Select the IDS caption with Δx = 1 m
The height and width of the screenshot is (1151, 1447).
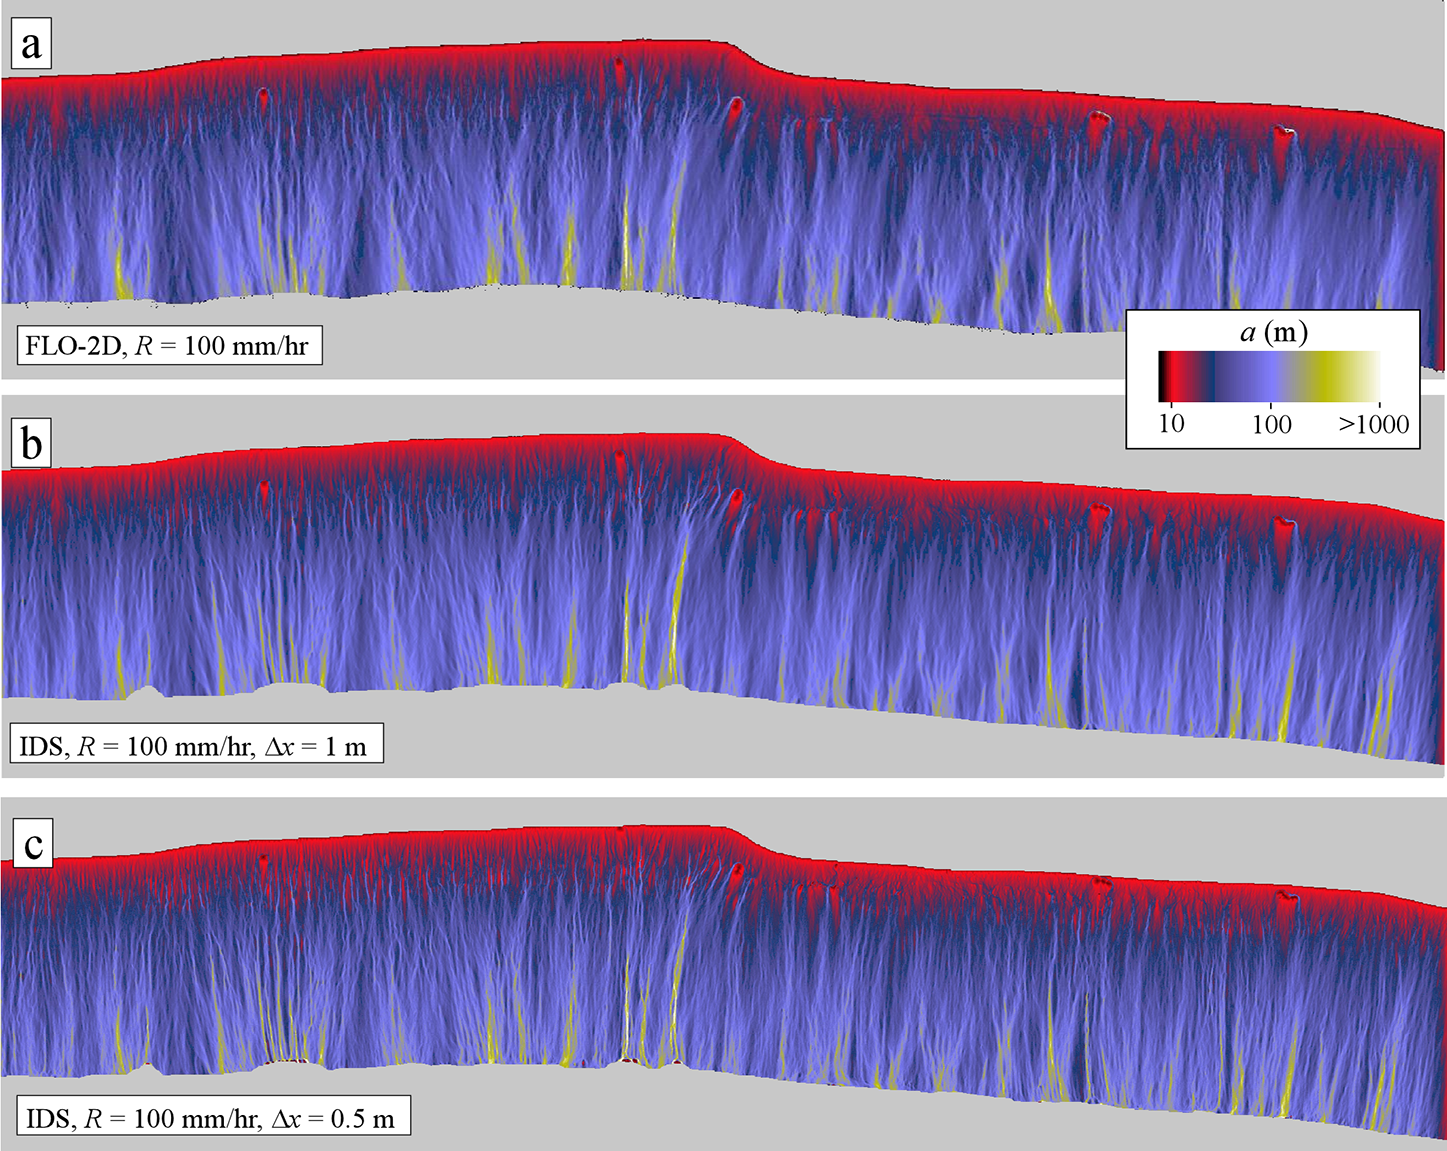[196, 746]
